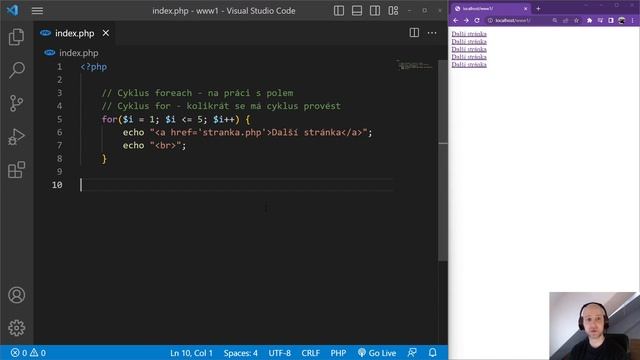Viewport: 640px width, 360px height.
Task: Bookmark the page with the star icon
Action: point(576,20)
